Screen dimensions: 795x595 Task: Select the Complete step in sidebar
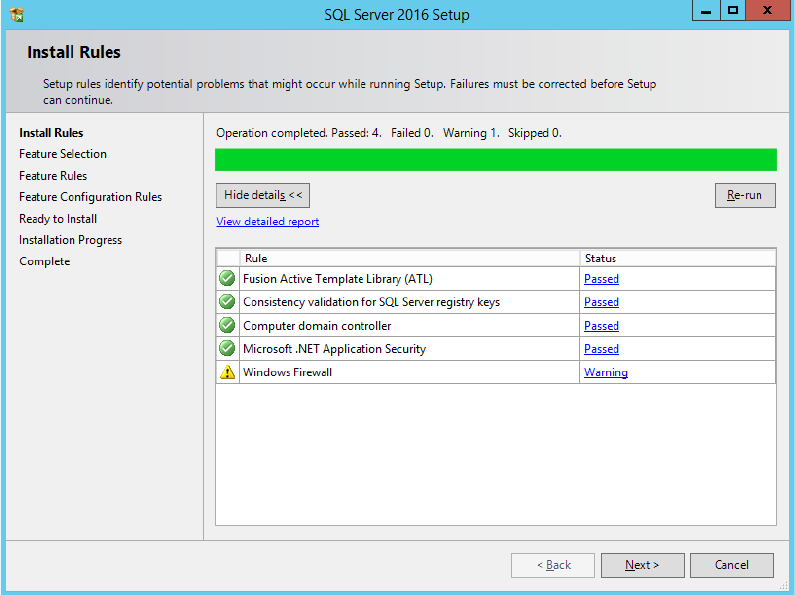45,262
